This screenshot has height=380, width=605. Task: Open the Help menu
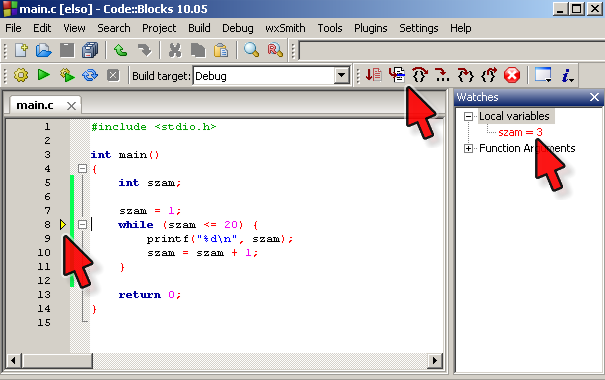tap(460, 28)
